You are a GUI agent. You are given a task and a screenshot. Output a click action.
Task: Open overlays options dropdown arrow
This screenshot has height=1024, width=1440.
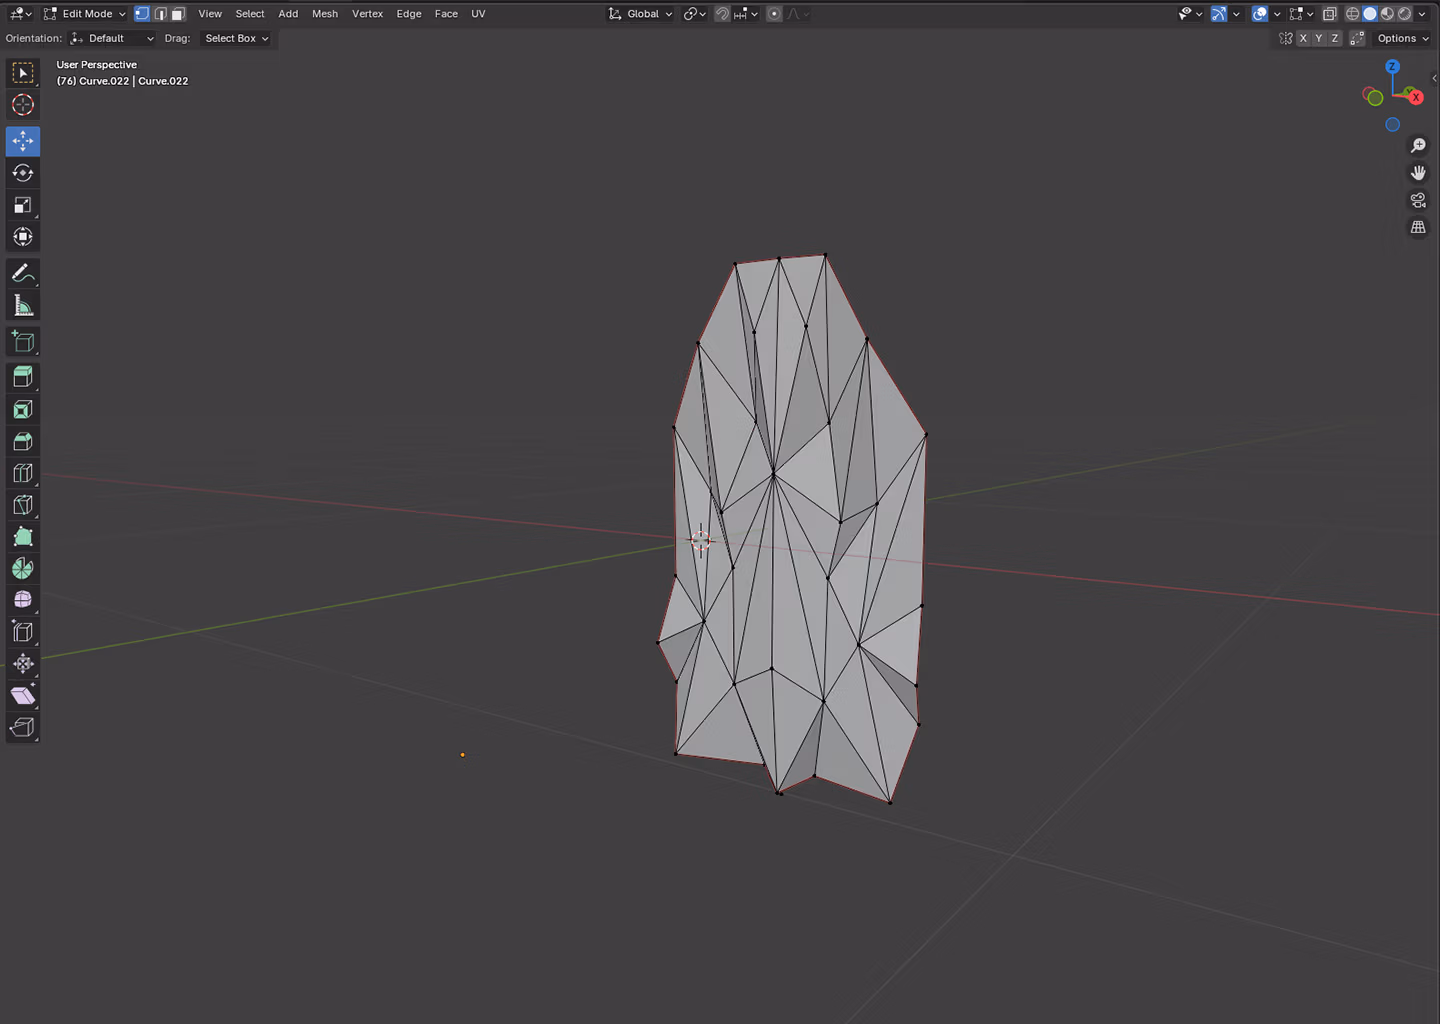coord(1277,14)
